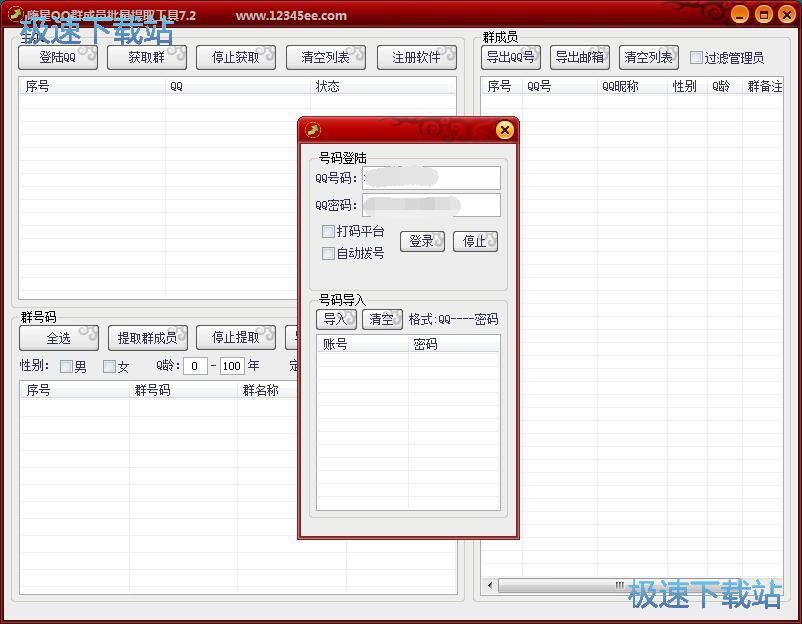Click the 性别 column header in 群成员
This screenshot has width=802, height=624.
click(x=687, y=86)
